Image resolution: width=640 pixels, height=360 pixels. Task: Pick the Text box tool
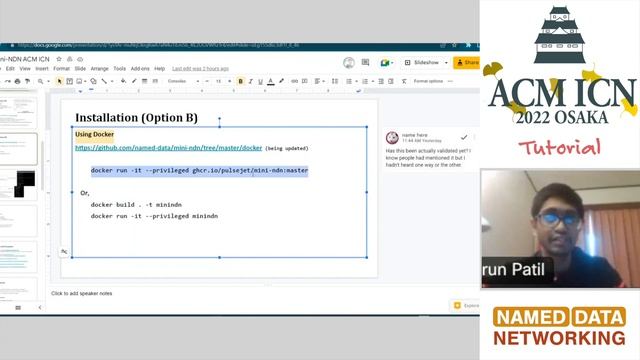click(x=69, y=81)
